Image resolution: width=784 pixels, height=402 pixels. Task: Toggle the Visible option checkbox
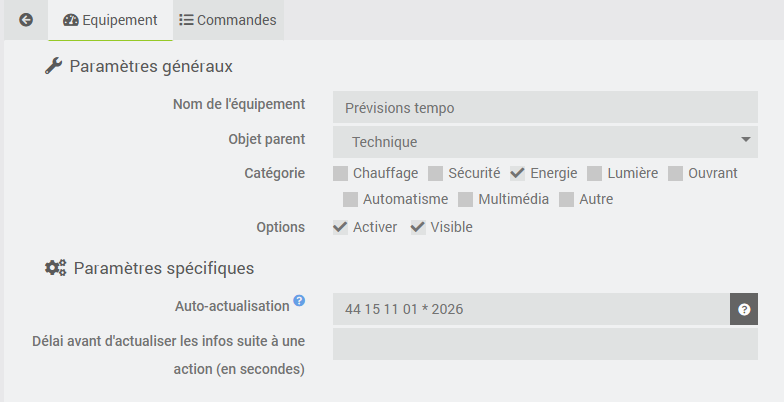(x=418, y=227)
